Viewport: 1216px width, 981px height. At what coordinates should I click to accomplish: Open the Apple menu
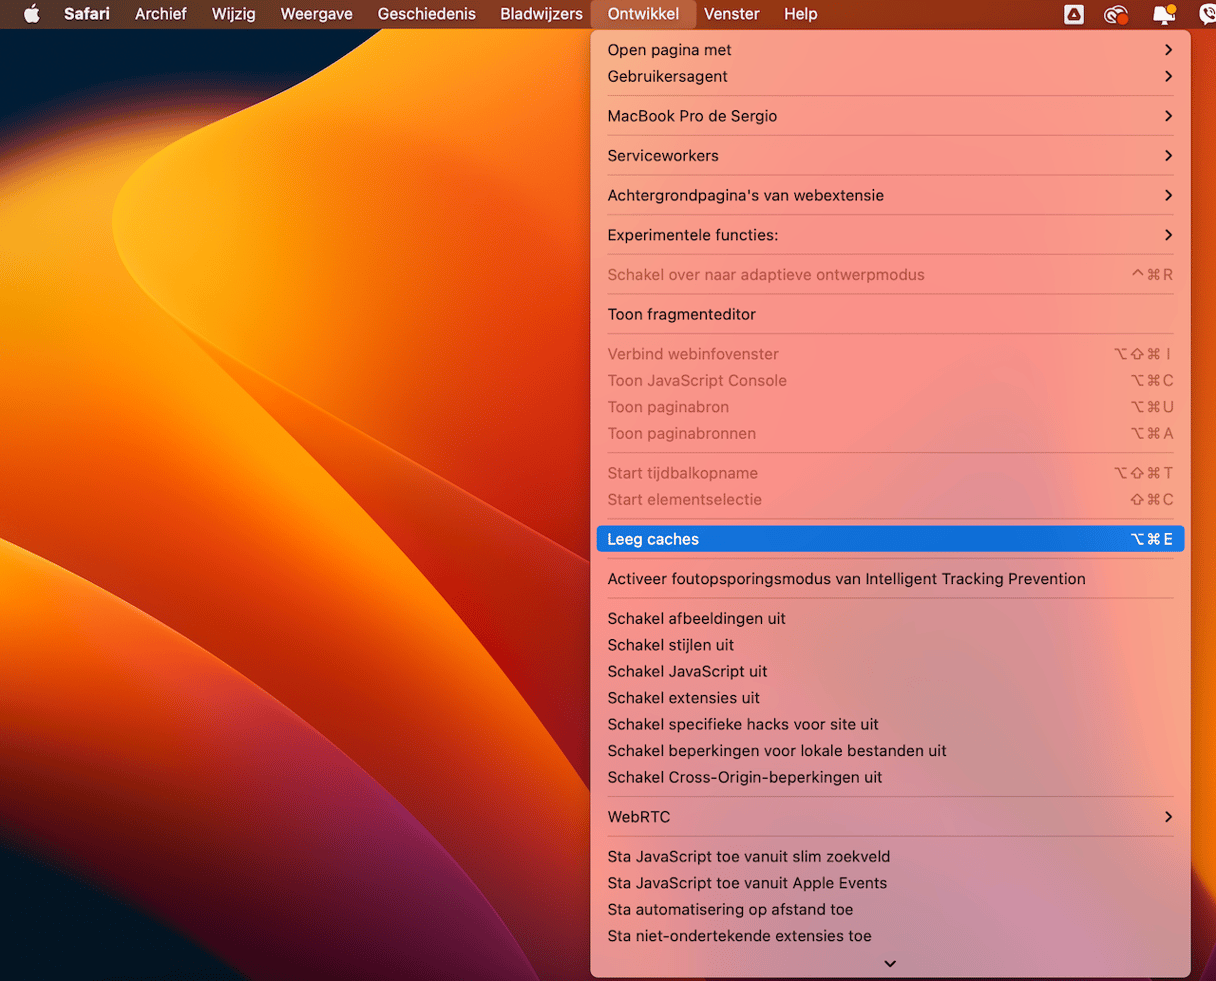coord(32,14)
